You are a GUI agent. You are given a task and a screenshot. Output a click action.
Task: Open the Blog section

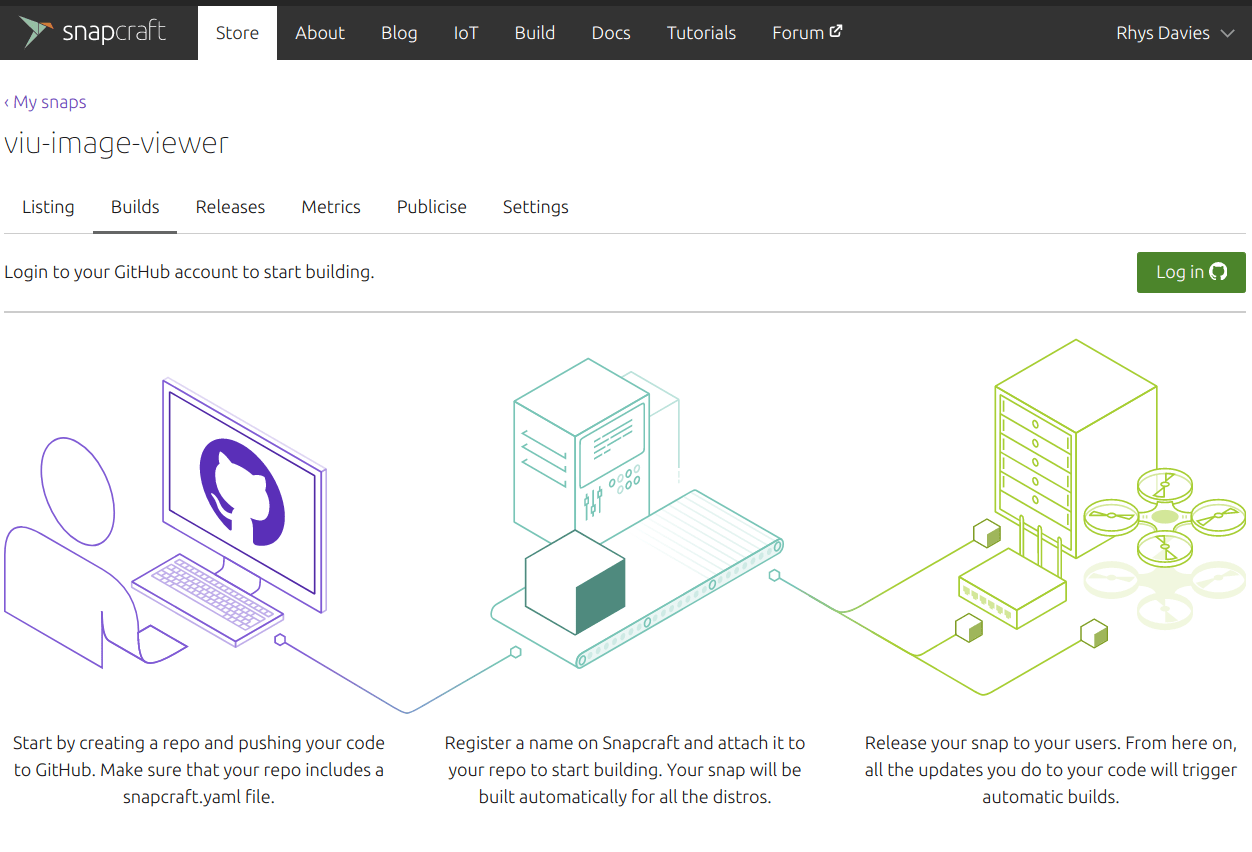pyautogui.click(x=399, y=33)
